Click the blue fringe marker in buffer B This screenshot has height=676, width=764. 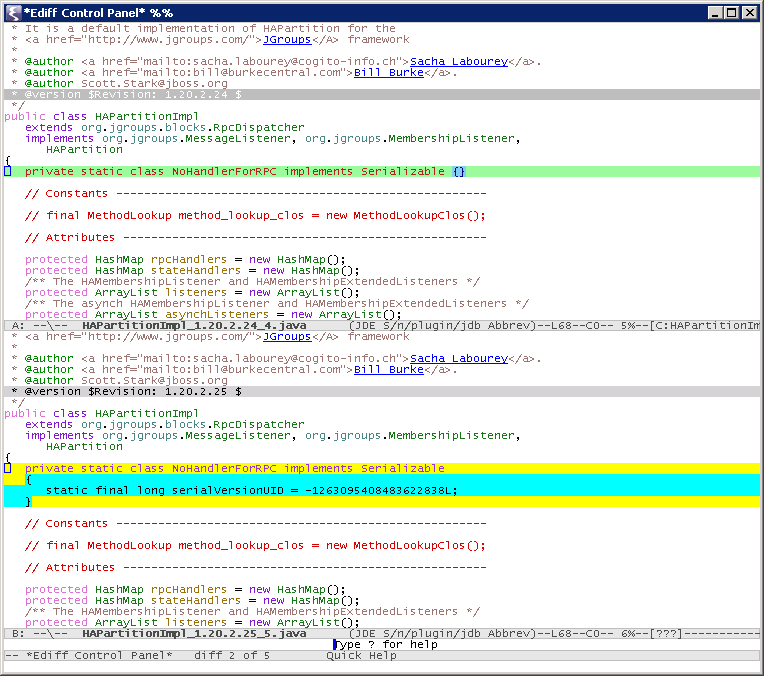(x=7, y=468)
